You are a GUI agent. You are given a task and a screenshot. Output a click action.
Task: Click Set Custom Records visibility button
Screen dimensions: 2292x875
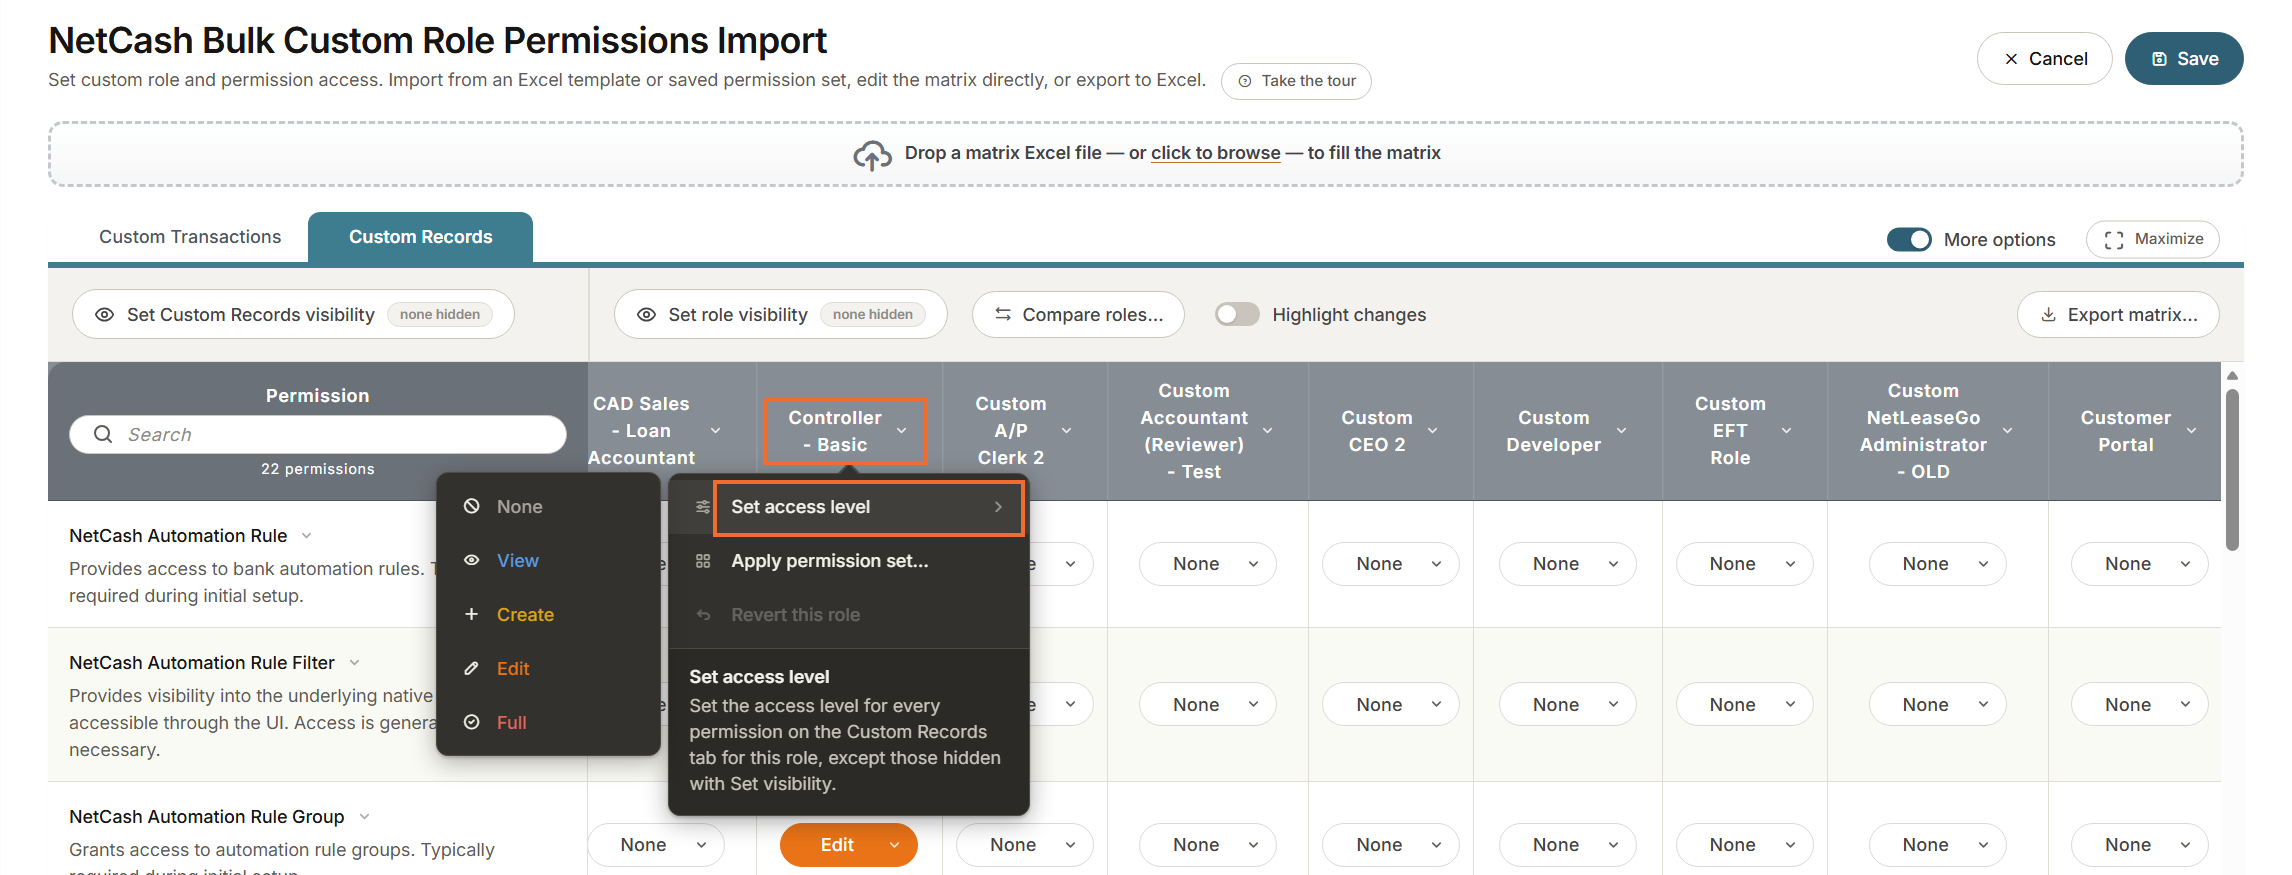click(293, 315)
